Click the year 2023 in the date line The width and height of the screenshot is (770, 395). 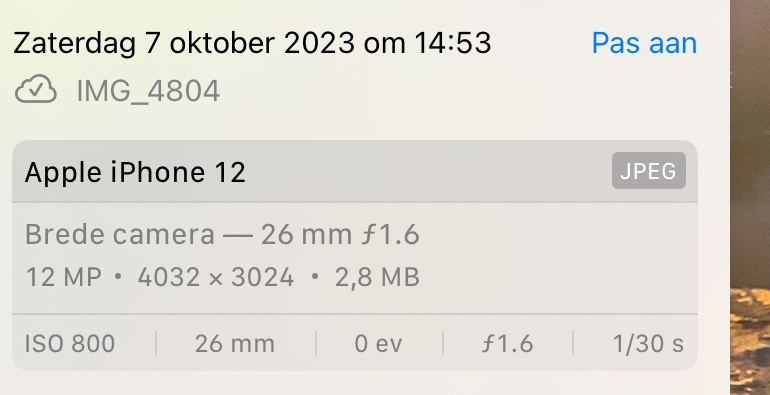pyautogui.click(x=319, y=43)
